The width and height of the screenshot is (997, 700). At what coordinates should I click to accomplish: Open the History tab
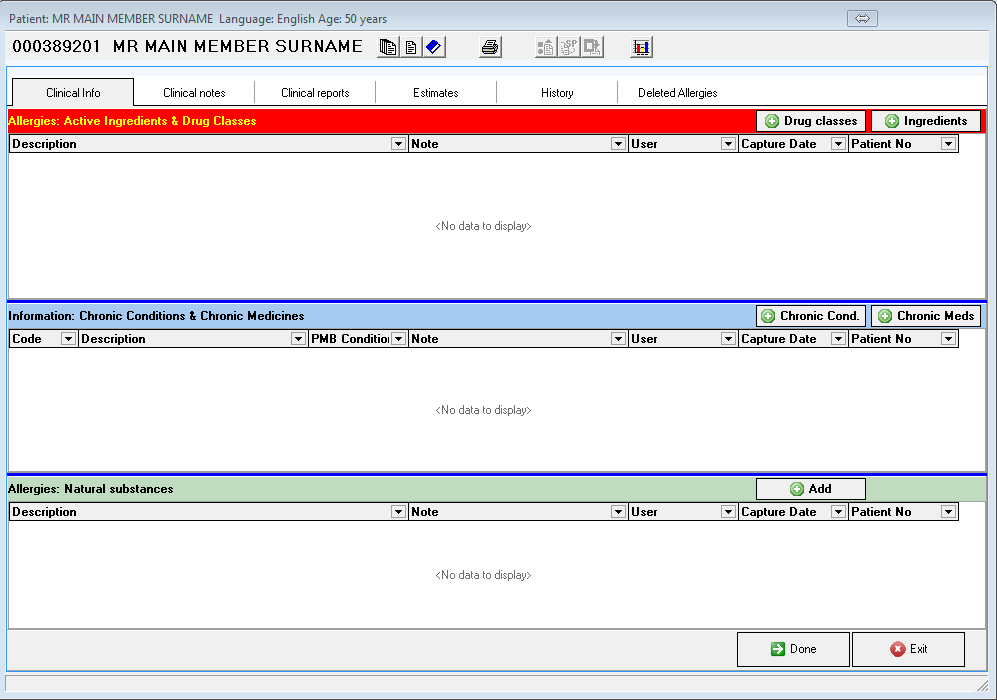557,93
